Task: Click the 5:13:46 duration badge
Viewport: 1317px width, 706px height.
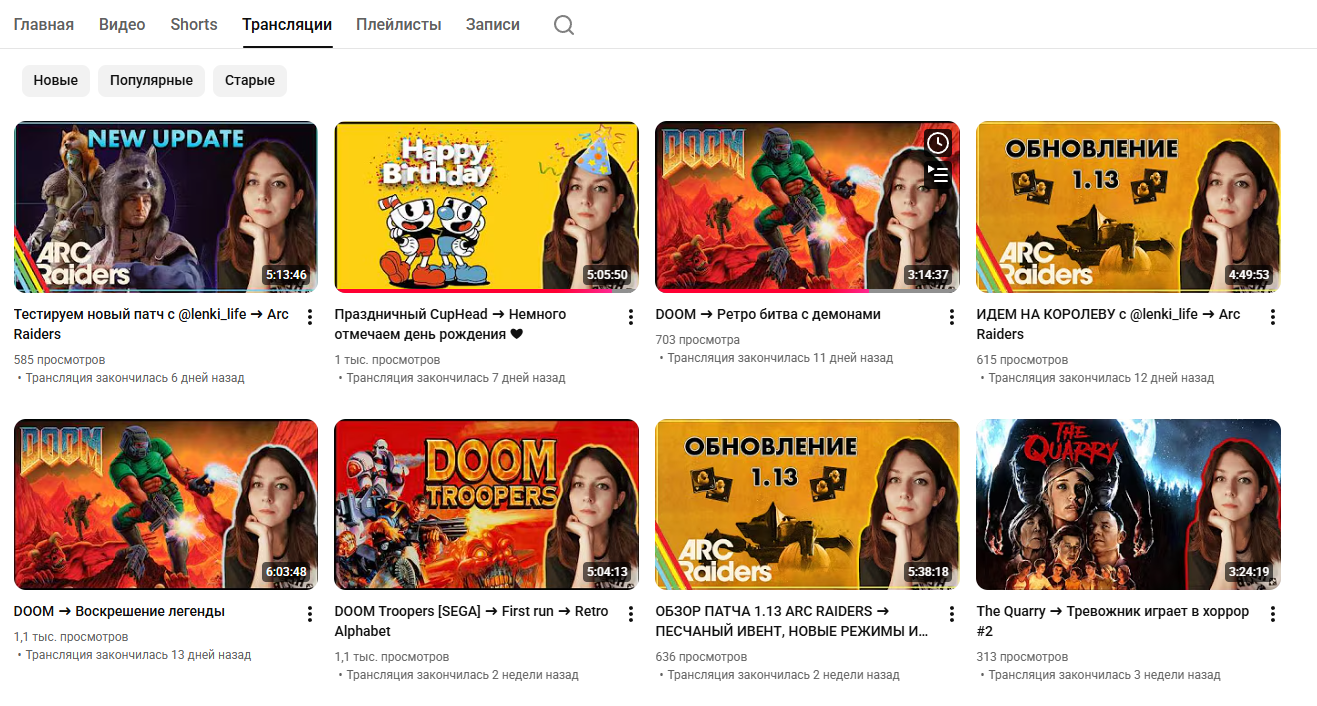Action: point(286,275)
